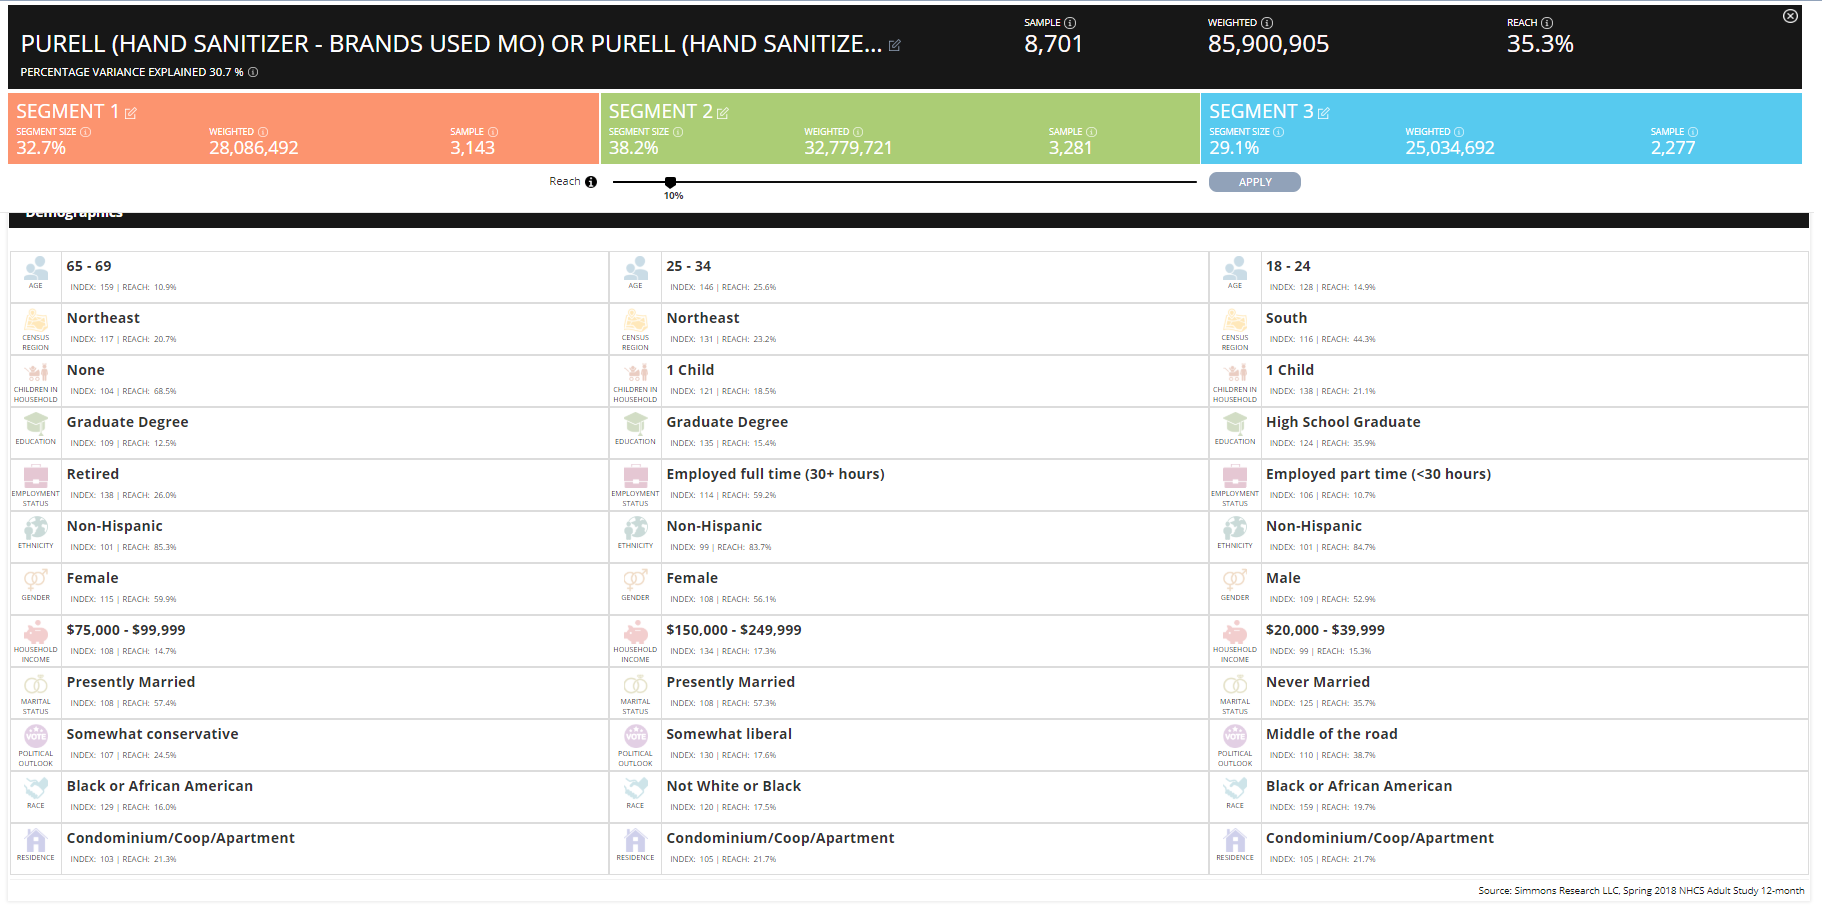Image resolution: width=1822 pixels, height=907 pixels.
Task: Edit the Segment 3 name with the pencil icon
Action: [x=1324, y=113]
